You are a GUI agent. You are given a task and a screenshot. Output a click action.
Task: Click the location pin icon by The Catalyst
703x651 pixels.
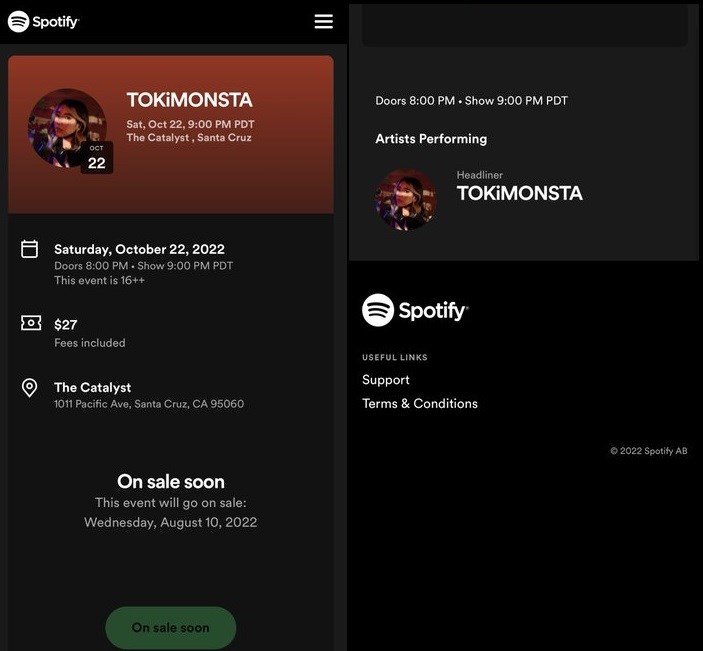[30, 388]
